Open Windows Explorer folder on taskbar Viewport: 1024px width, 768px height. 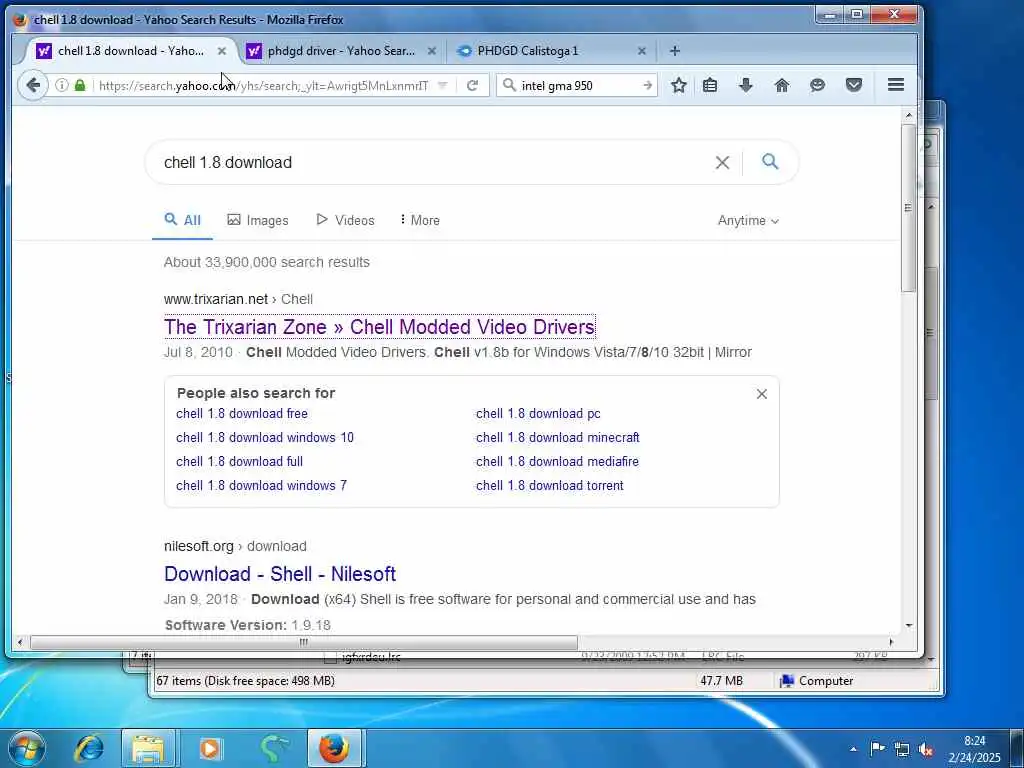coord(148,748)
